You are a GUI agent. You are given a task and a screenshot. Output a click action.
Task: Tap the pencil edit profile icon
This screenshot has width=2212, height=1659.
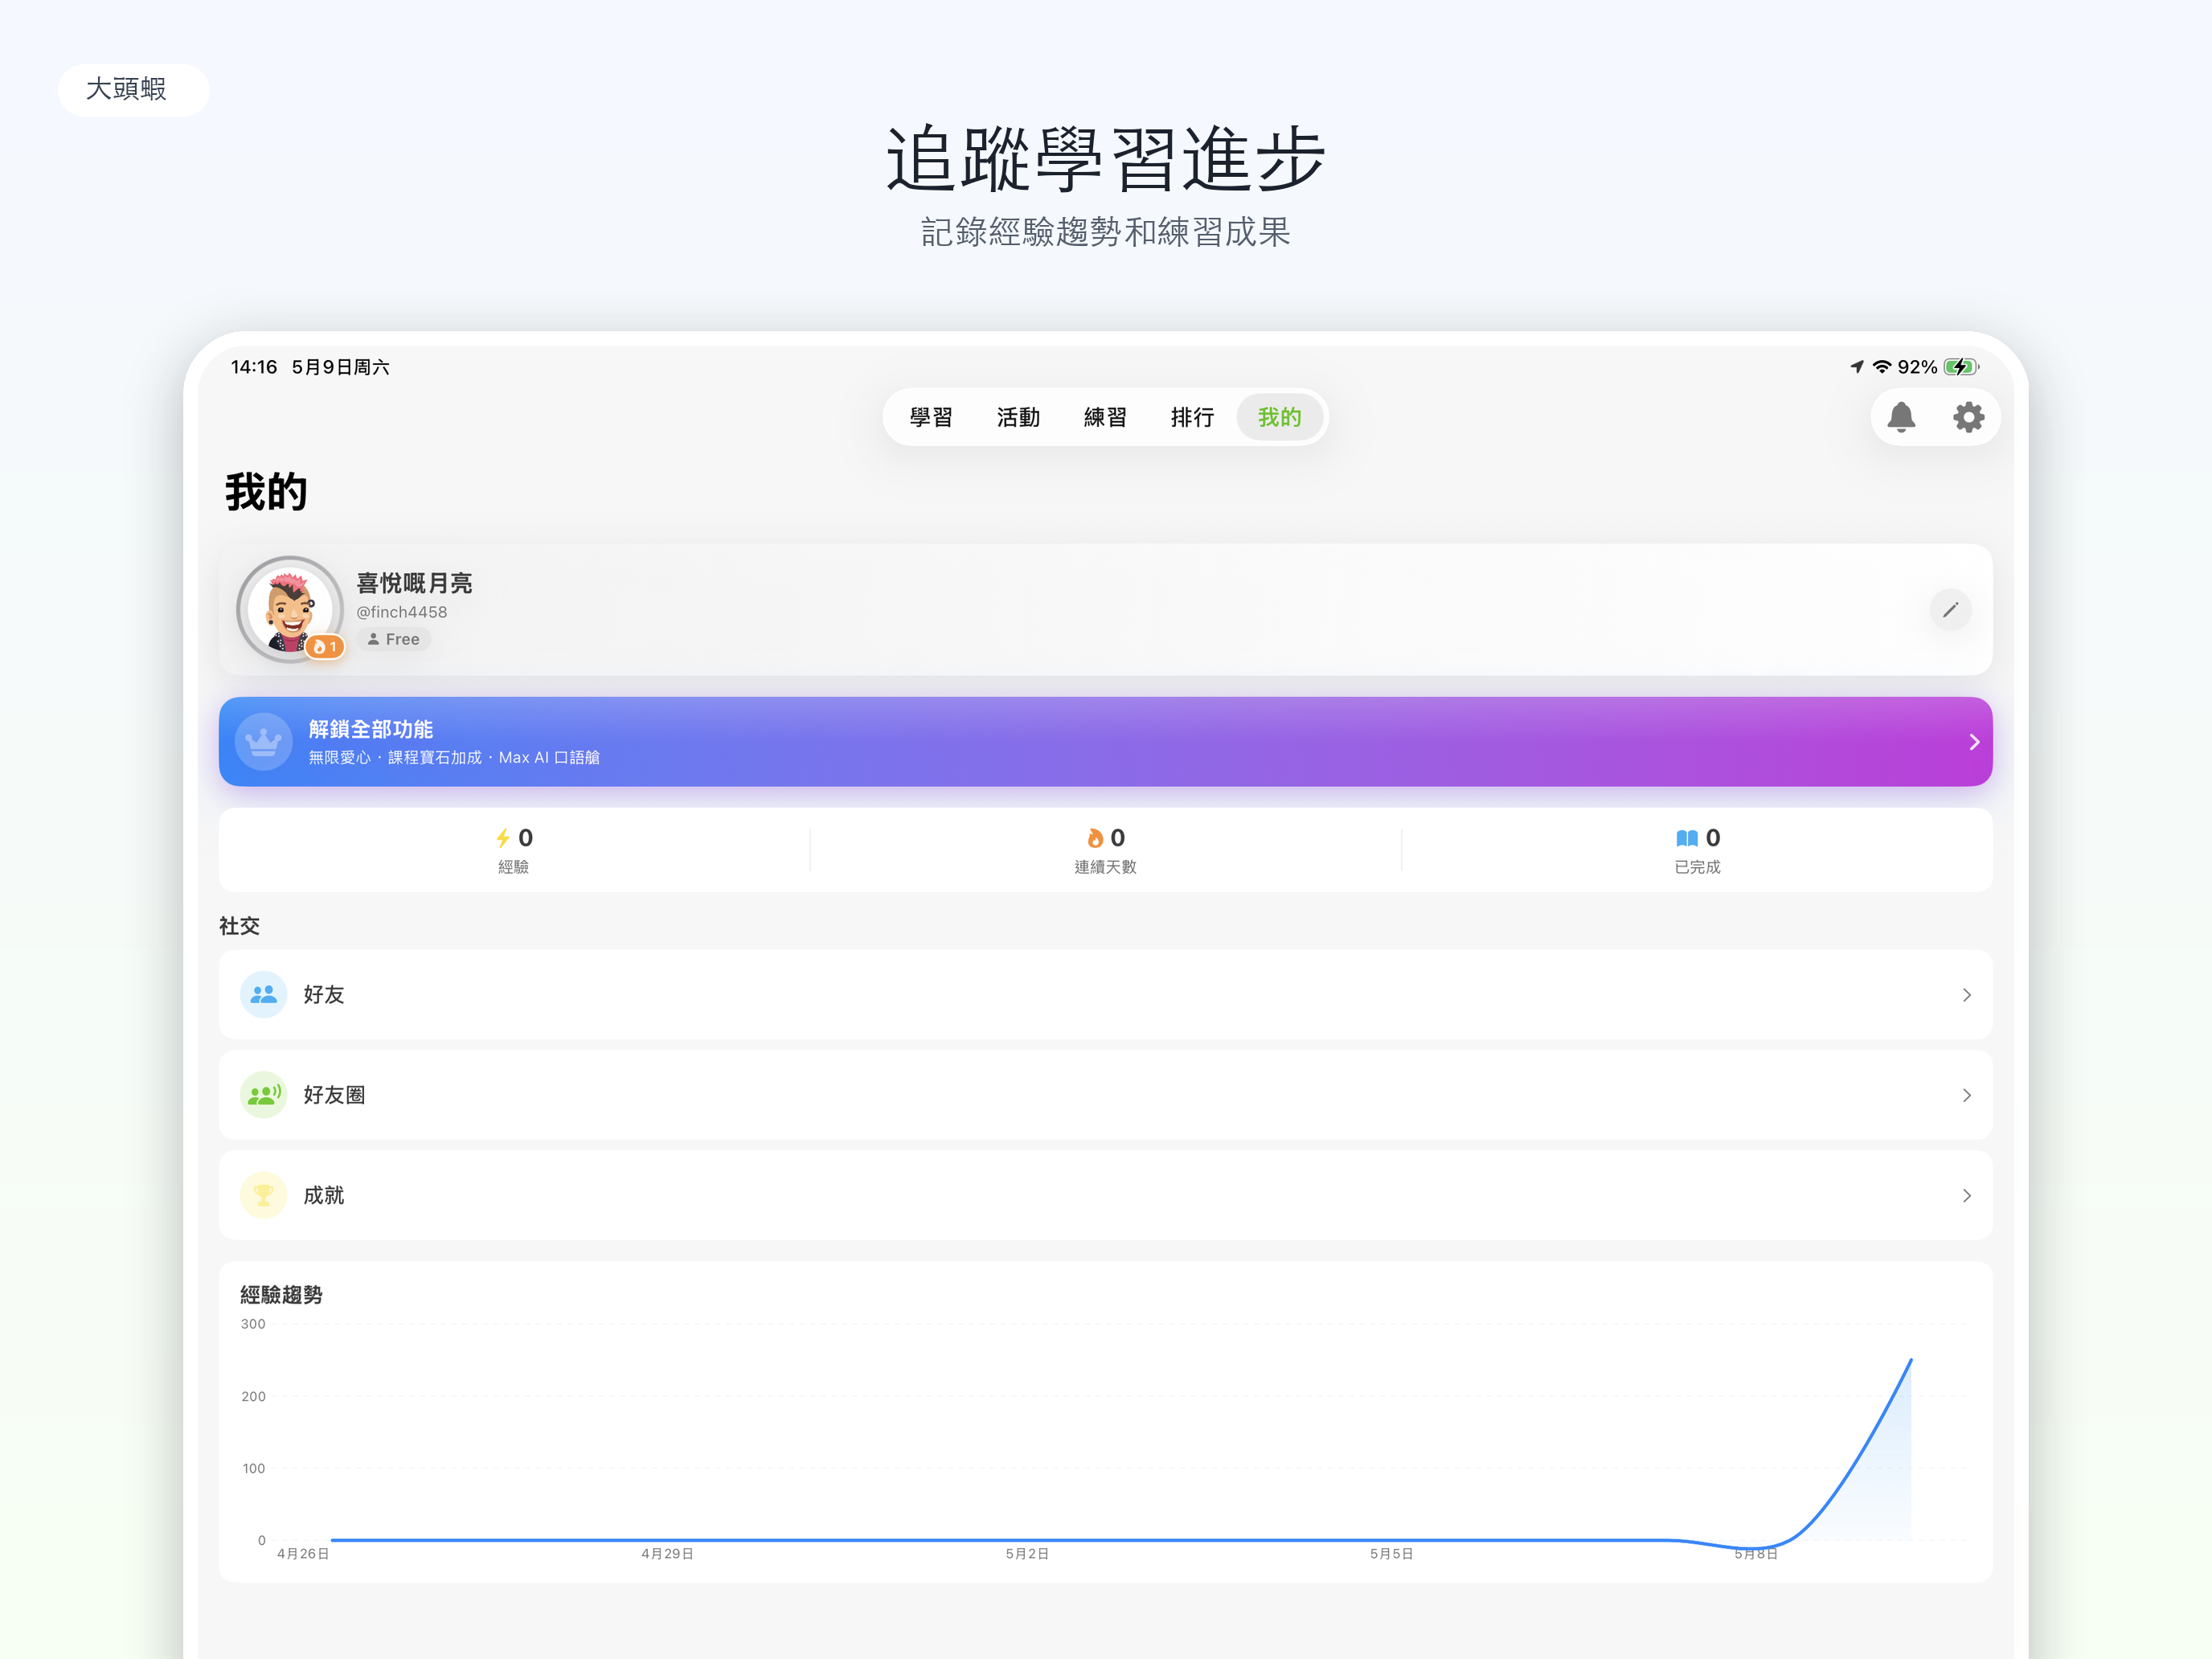point(1949,610)
